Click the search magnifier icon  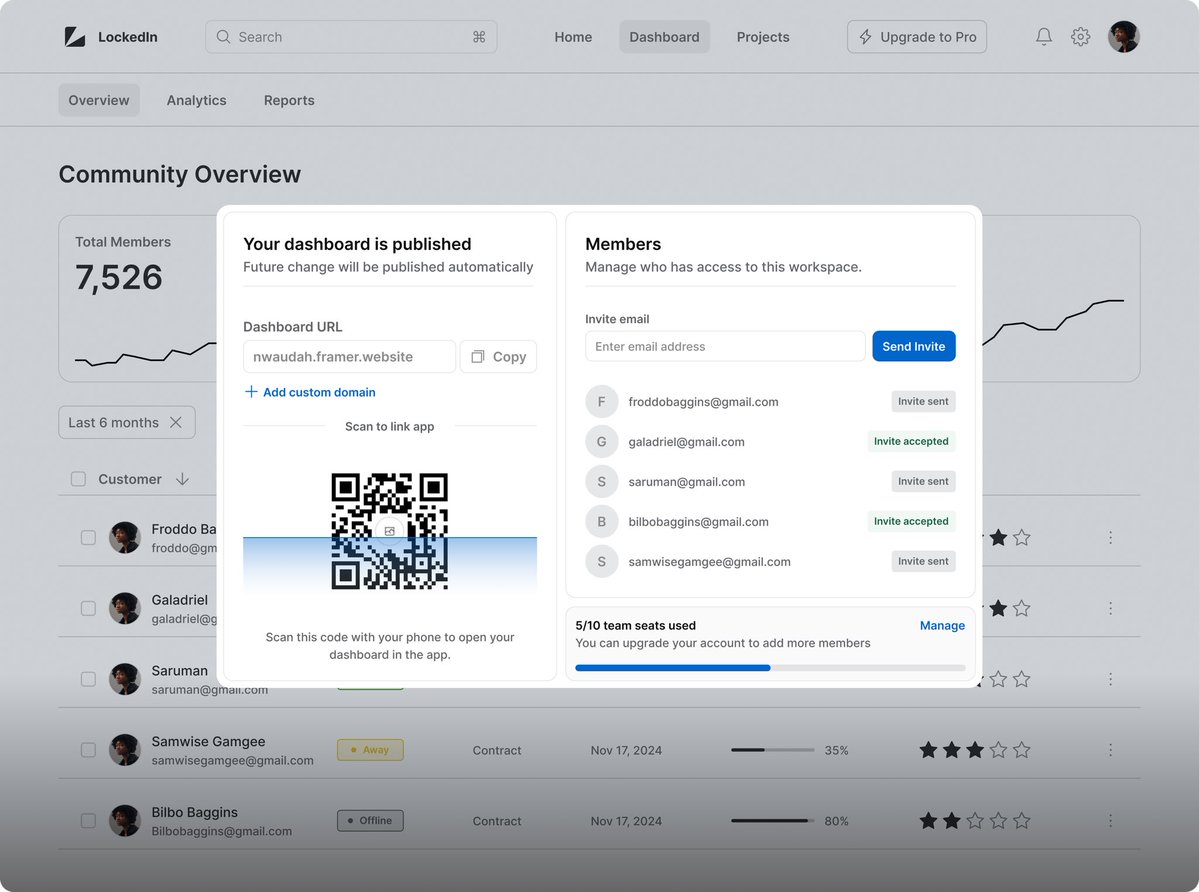(223, 37)
